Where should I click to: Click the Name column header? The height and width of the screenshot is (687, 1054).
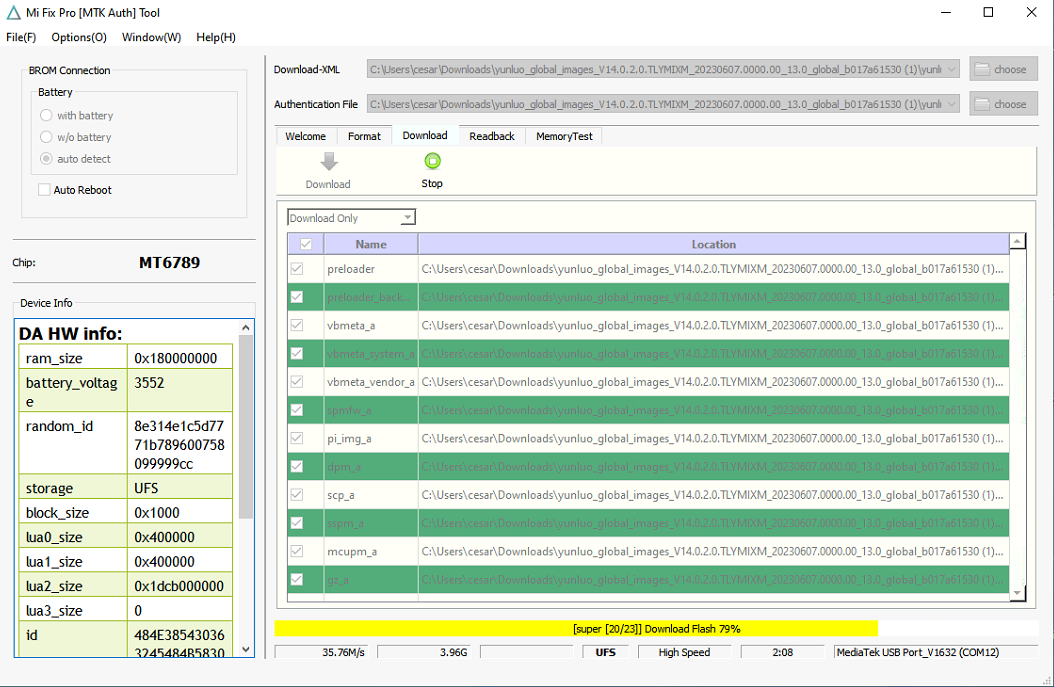tap(371, 245)
